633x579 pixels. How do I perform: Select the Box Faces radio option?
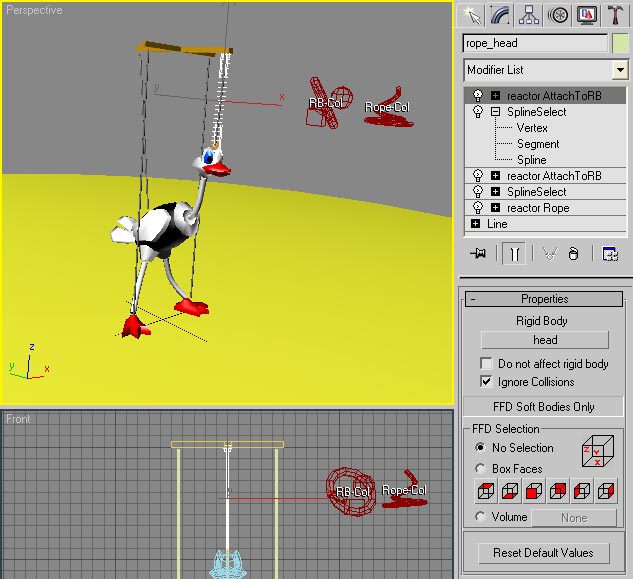(x=481, y=468)
